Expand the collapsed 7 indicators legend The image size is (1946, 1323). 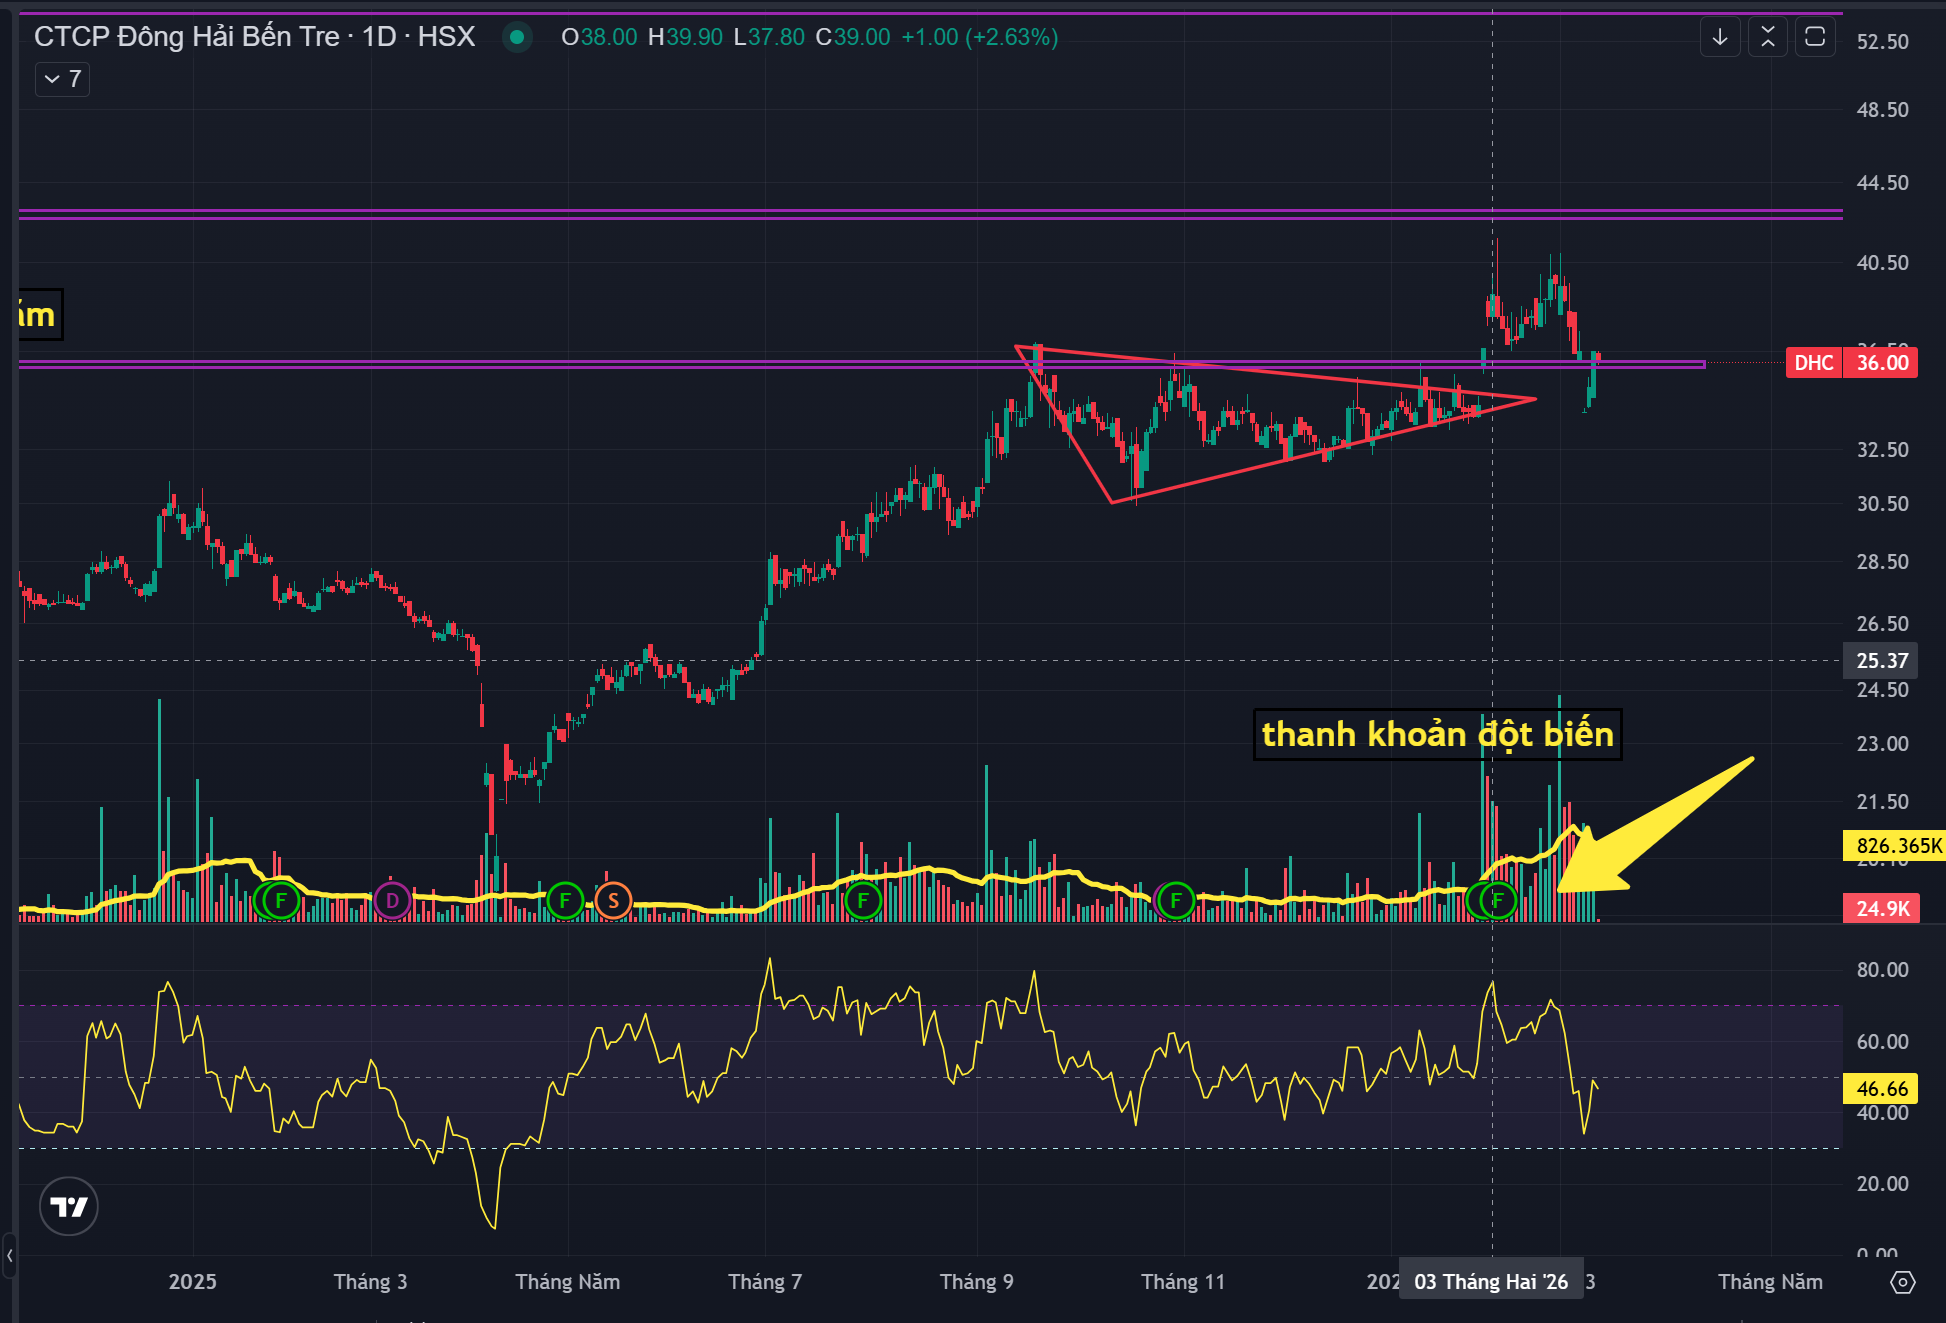coord(62,79)
